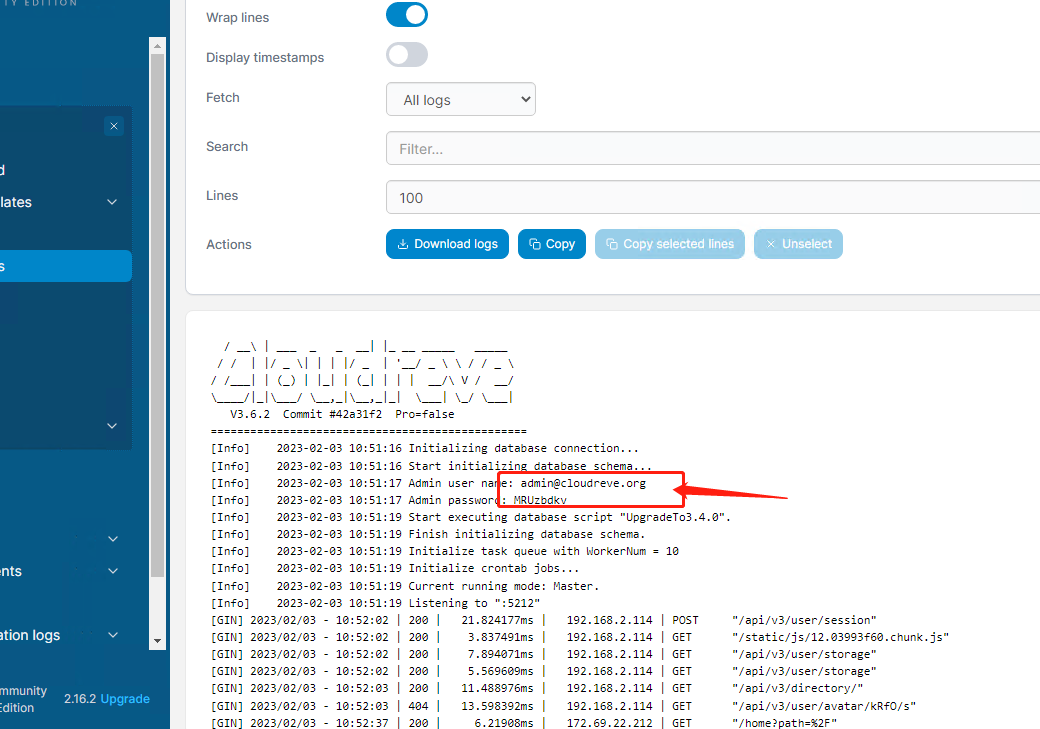Click the X icon on Unselect
Screen dimensions: 1040x729
pyautogui.click(x=771, y=244)
